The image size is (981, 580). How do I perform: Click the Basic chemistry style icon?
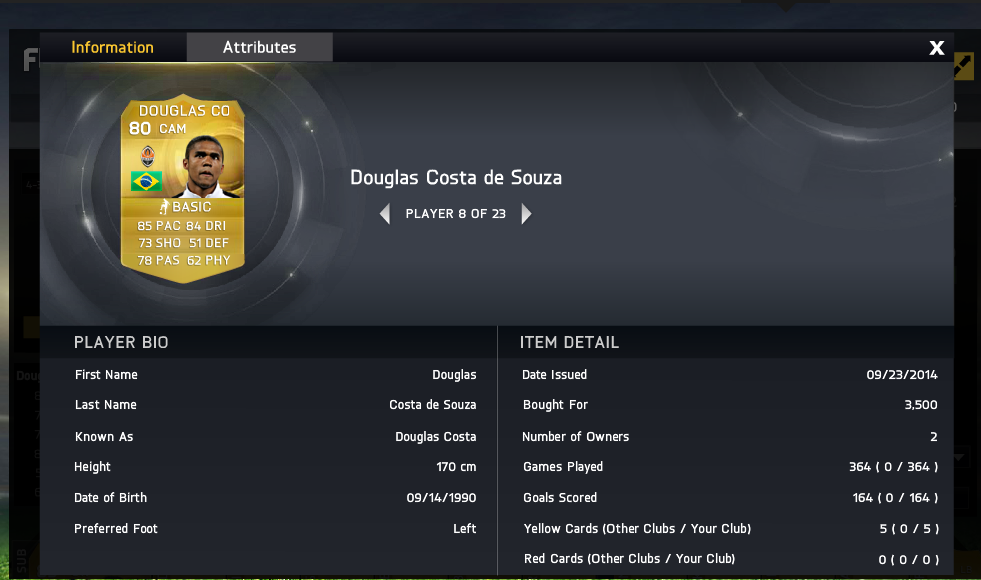pos(165,206)
